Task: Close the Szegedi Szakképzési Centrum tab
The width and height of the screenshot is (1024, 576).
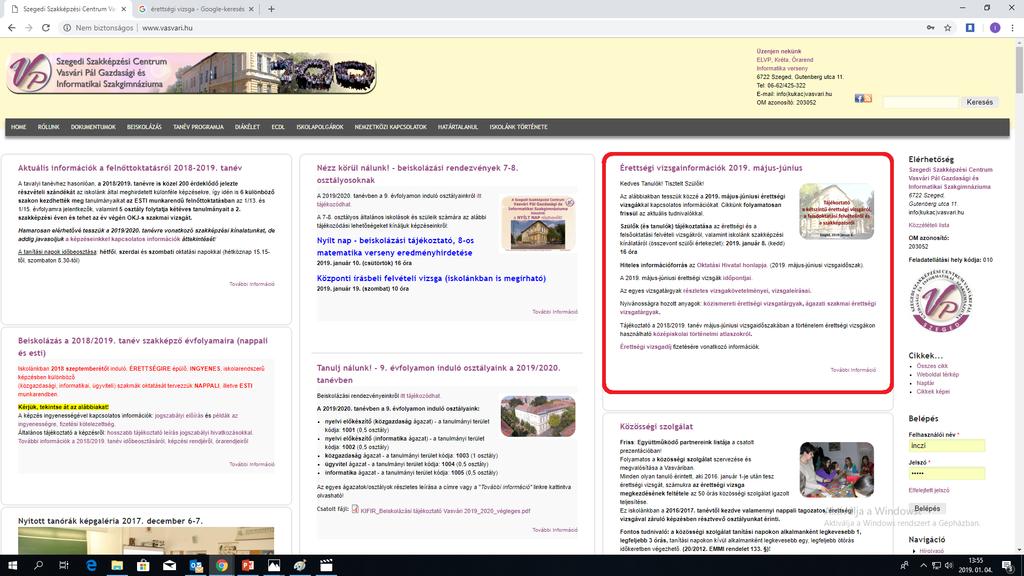Action: pyautogui.click(x=123, y=9)
